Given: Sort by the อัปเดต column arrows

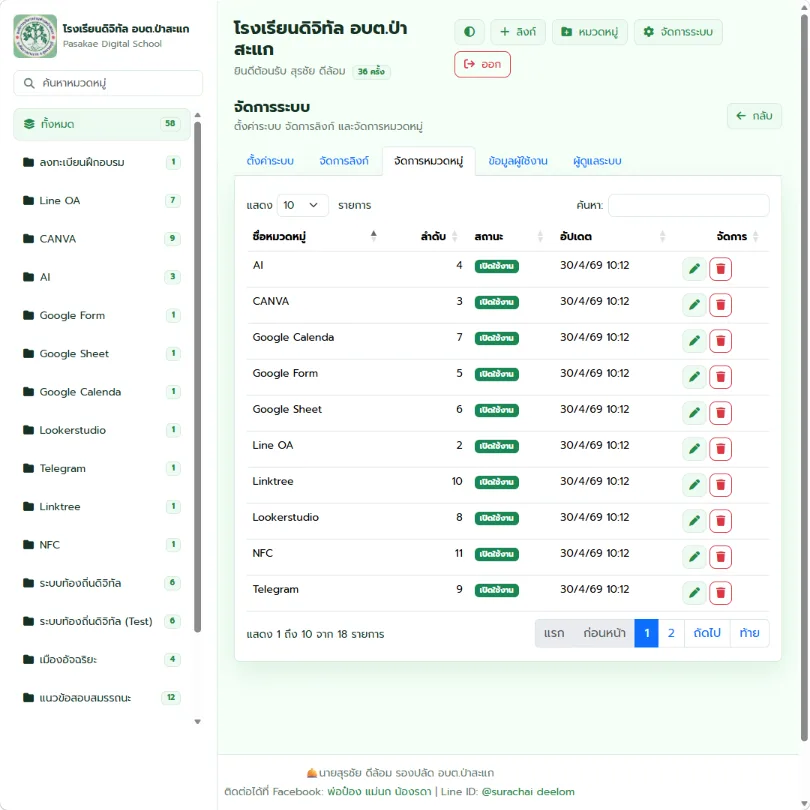Looking at the screenshot, I should click(662, 237).
